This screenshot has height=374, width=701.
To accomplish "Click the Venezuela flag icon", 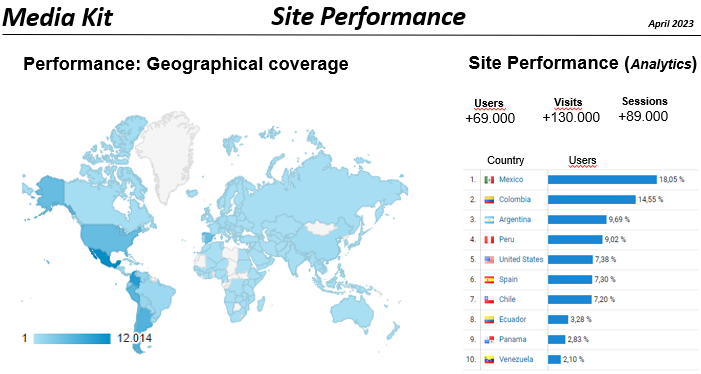I will [x=489, y=360].
